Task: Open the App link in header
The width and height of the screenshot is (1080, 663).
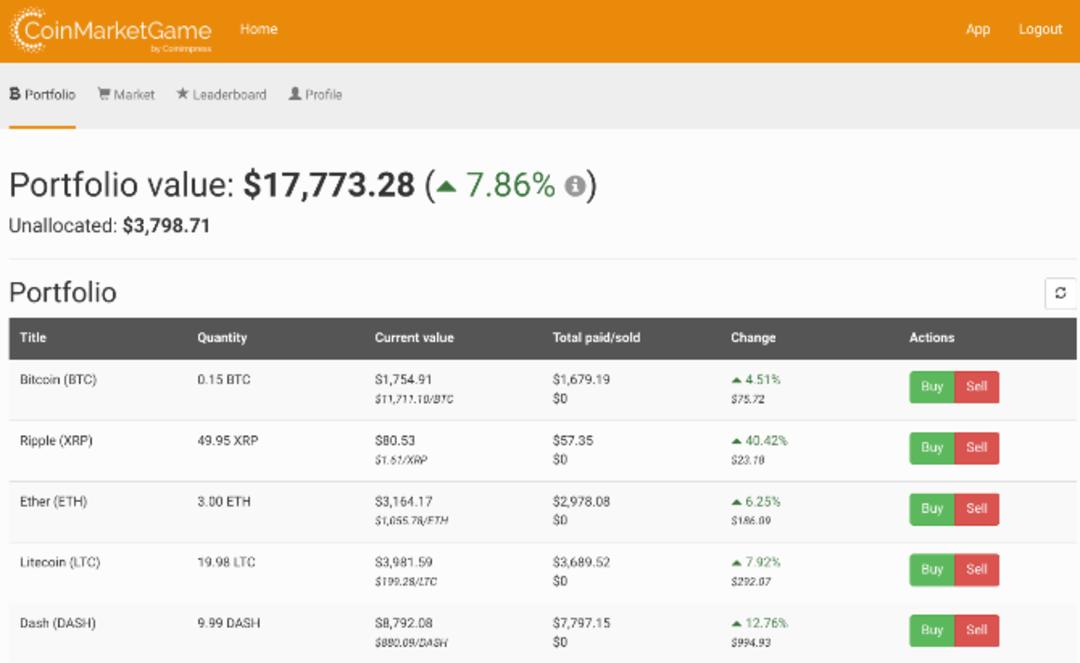Action: point(977,29)
